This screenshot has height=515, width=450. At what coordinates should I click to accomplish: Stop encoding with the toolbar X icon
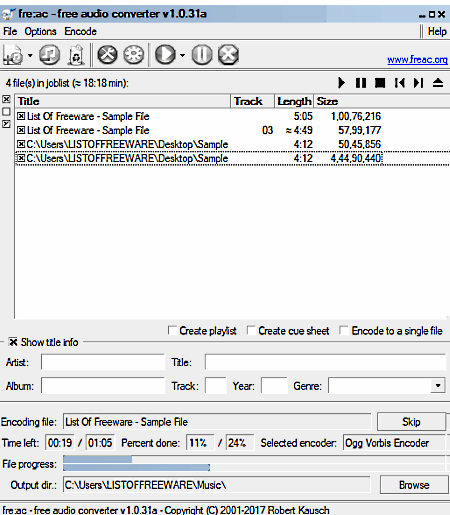click(x=228, y=55)
